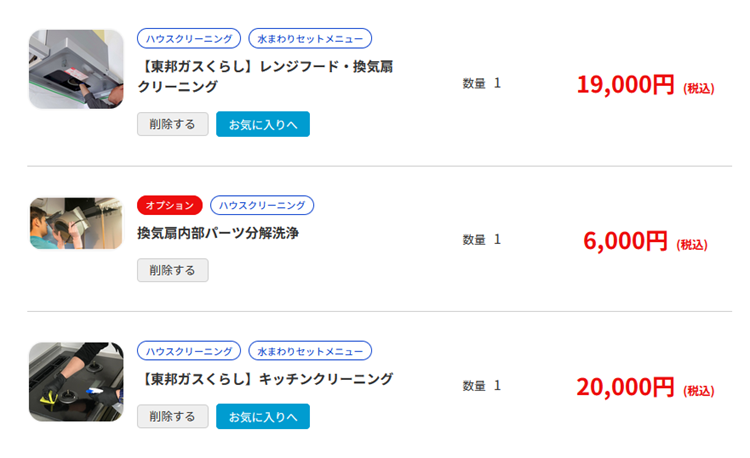750x458 pixels.
Task: Click the 6,000円 price text
Action: (625, 241)
